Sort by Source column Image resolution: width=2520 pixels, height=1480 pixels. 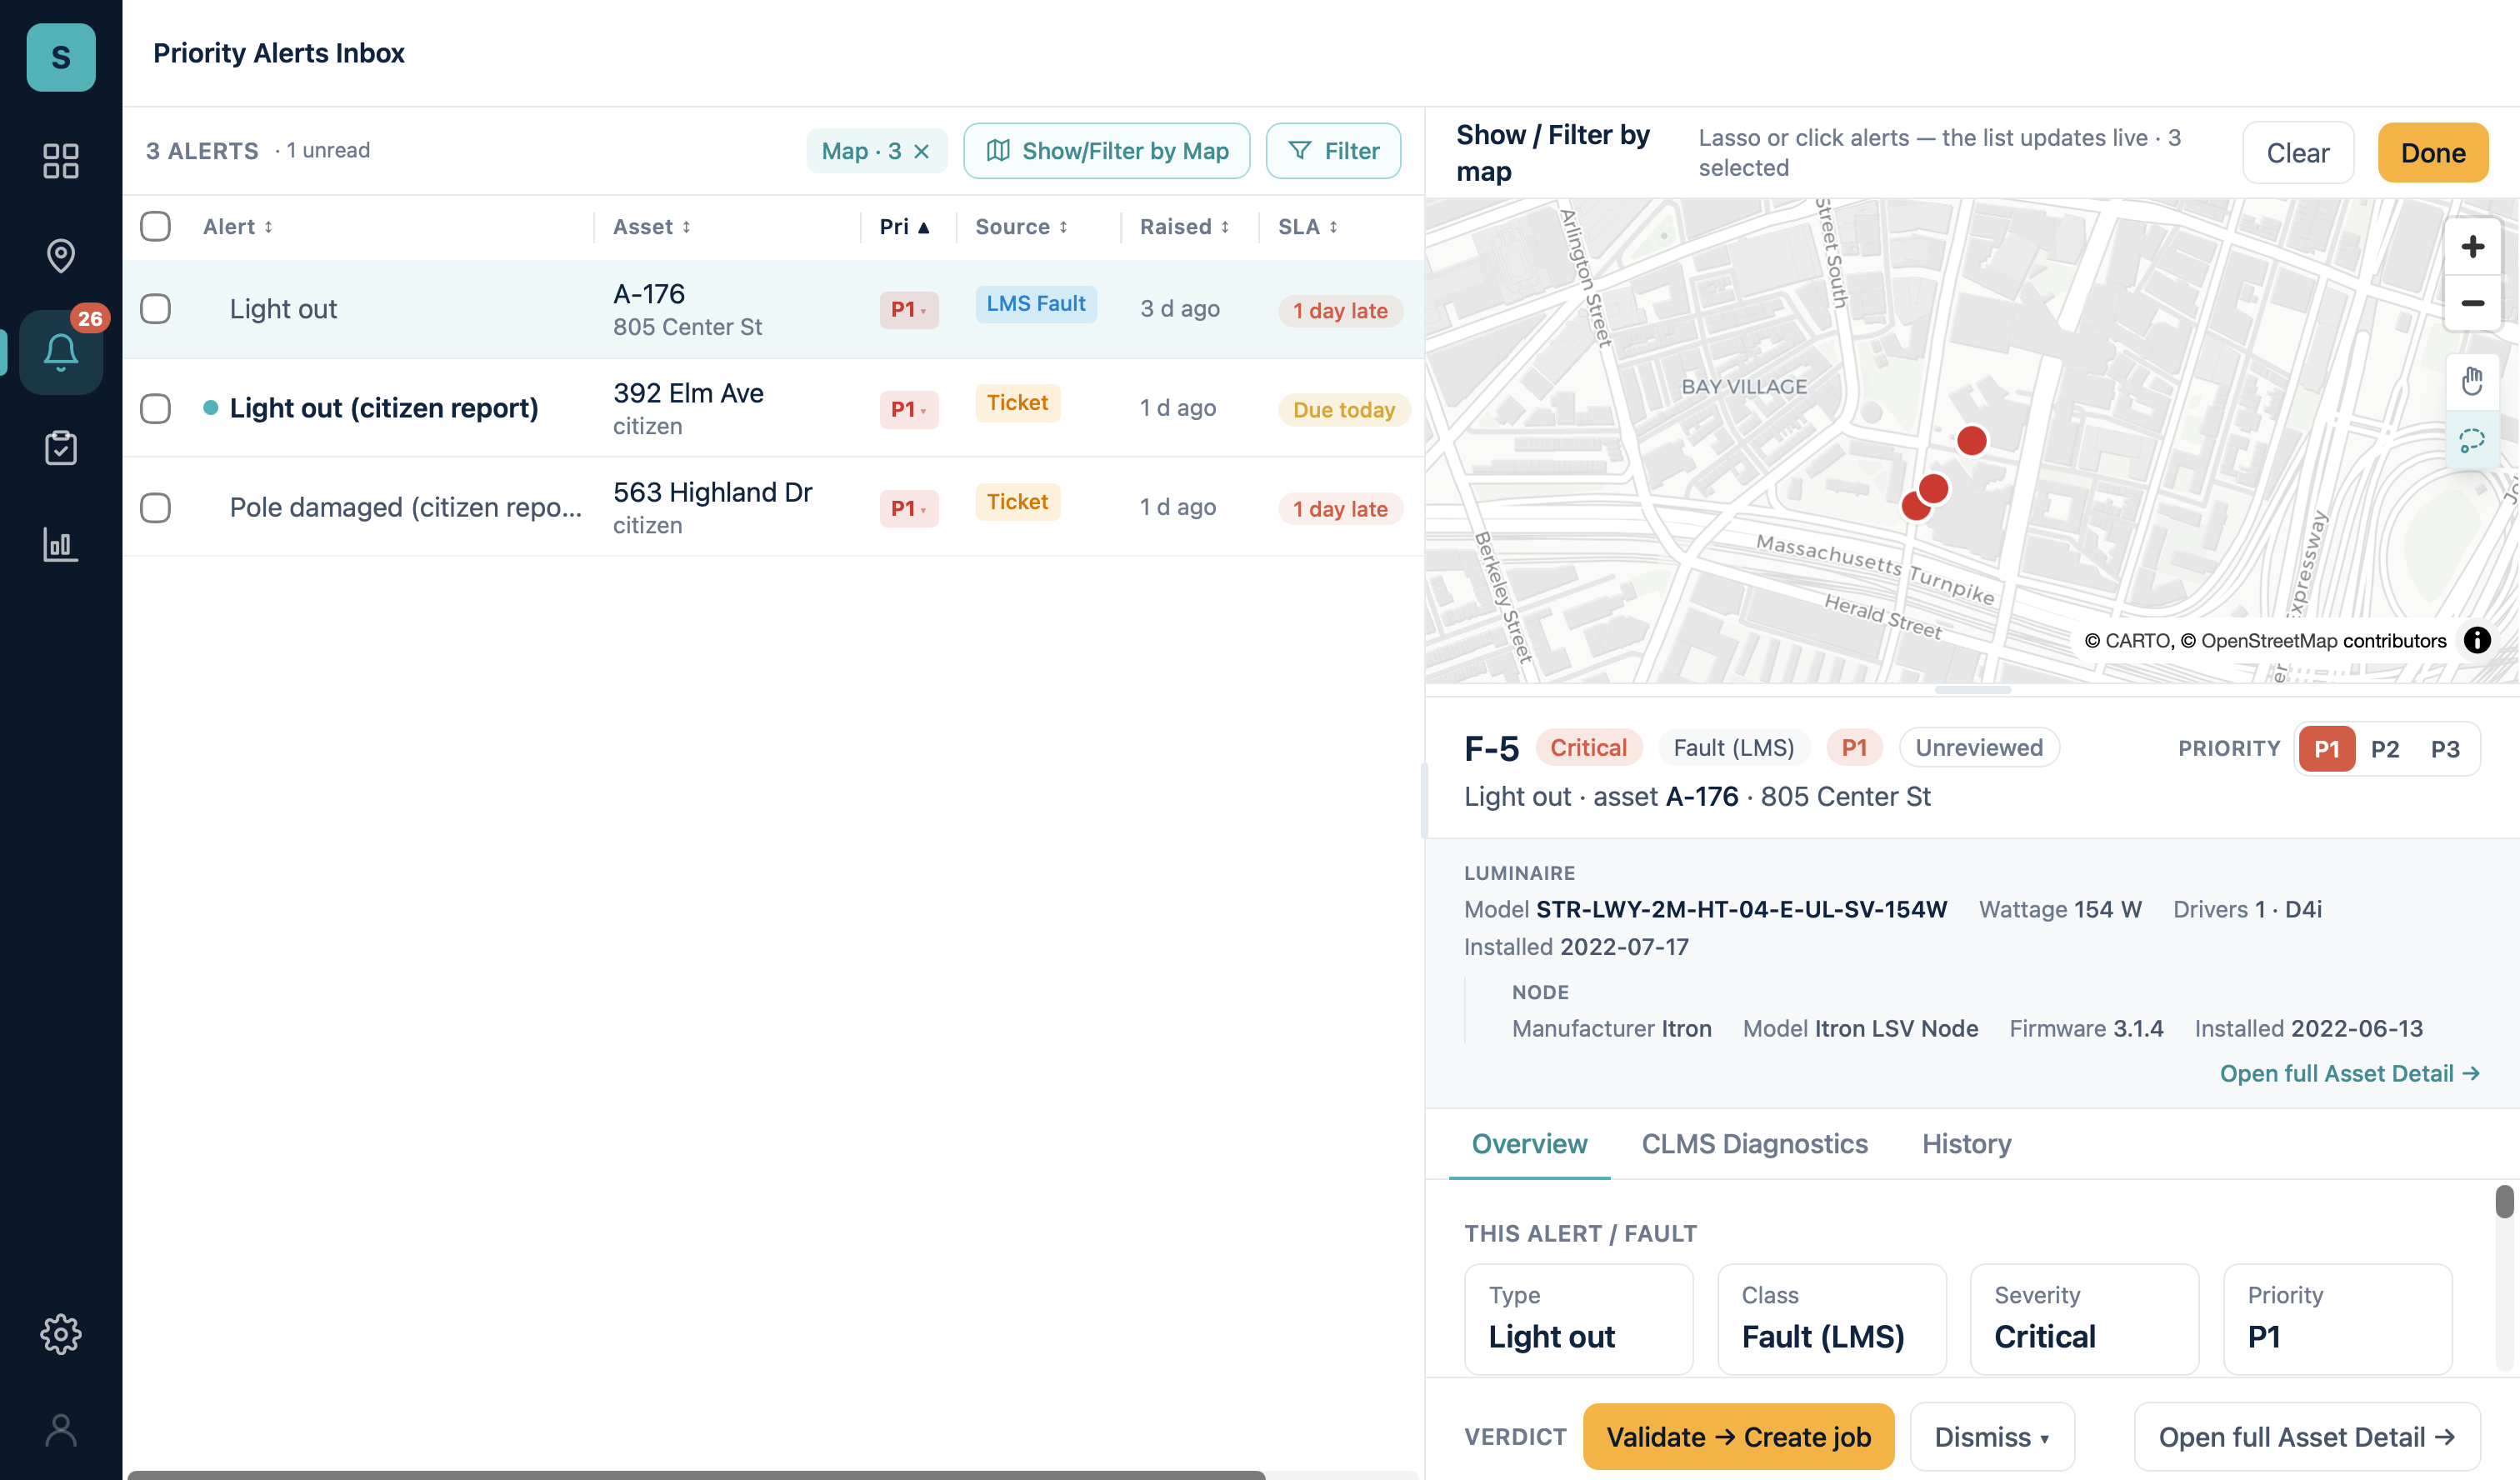(1022, 227)
